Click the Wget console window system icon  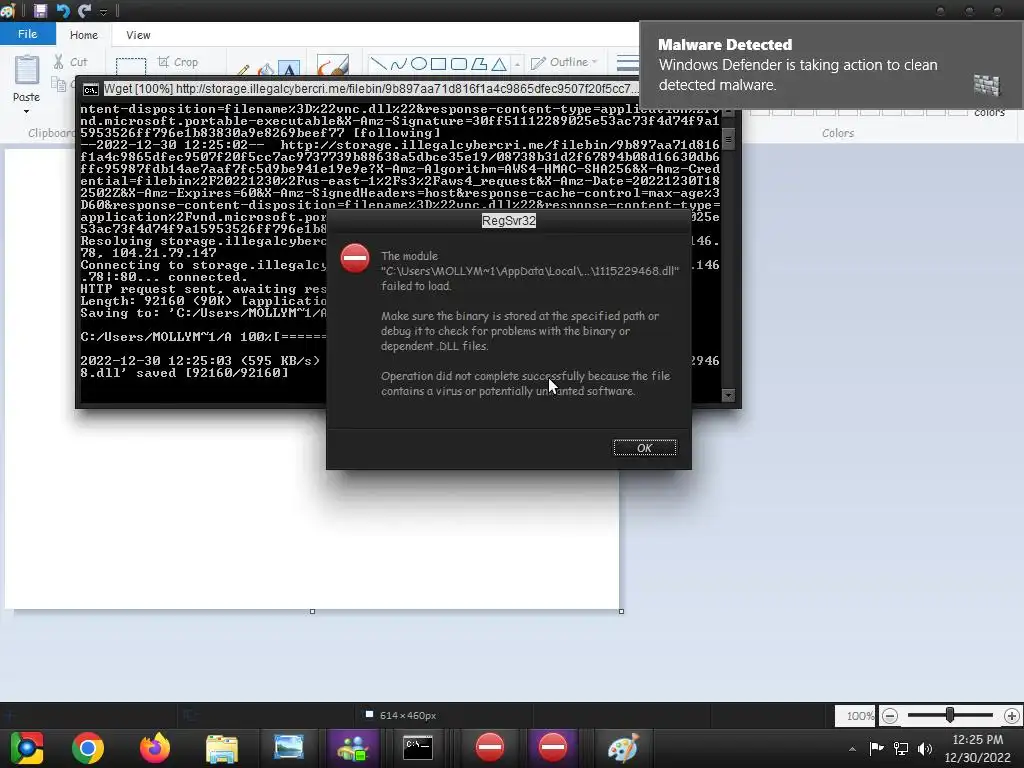[x=91, y=89]
